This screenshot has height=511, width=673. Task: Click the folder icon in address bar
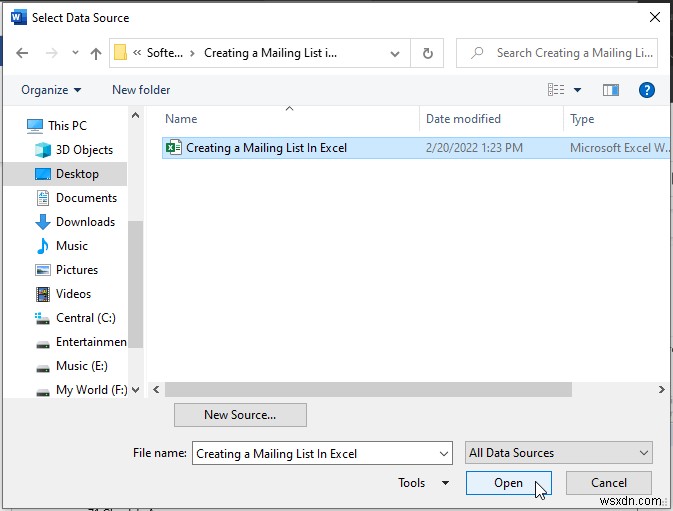[121, 53]
